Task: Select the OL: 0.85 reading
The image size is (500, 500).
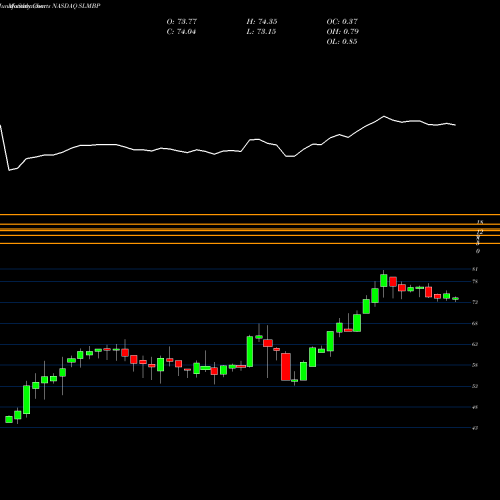Action: tap(342, 42)
